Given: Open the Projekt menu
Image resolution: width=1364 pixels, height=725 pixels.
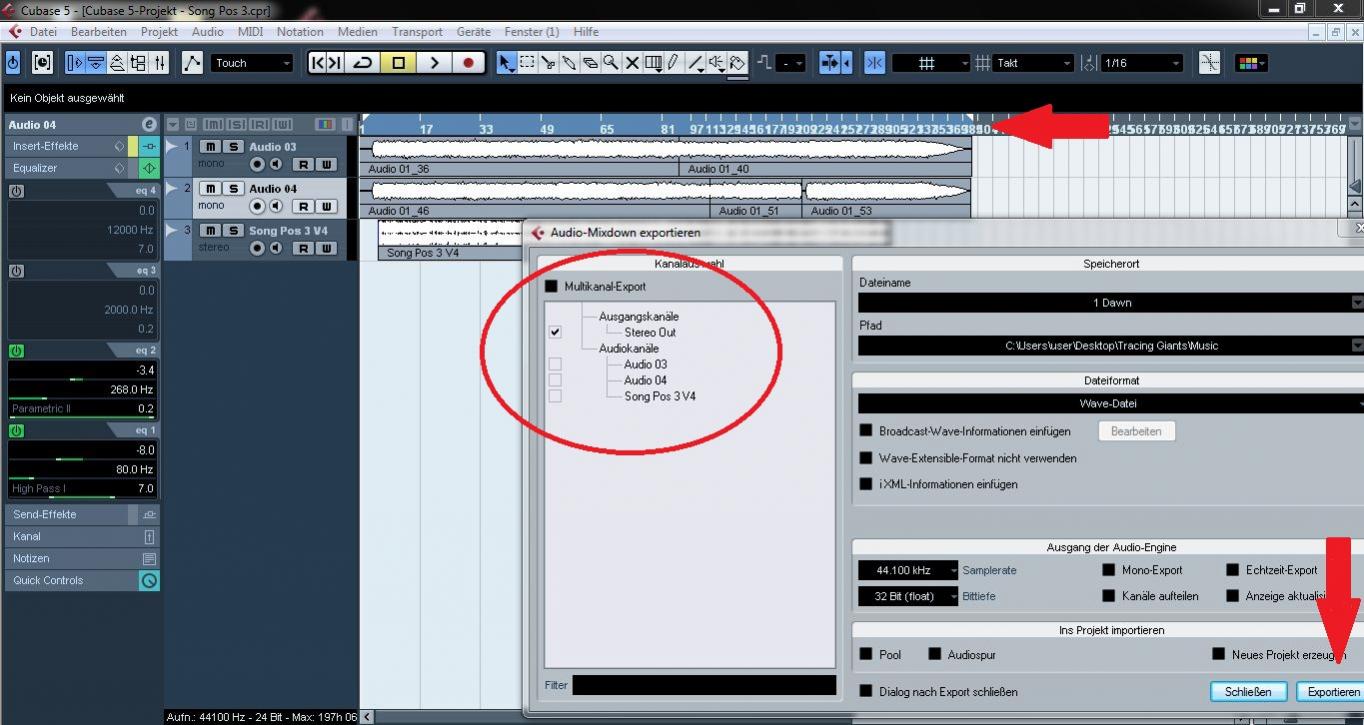Looking at the screenshot, I should click(x=159, y=32).
